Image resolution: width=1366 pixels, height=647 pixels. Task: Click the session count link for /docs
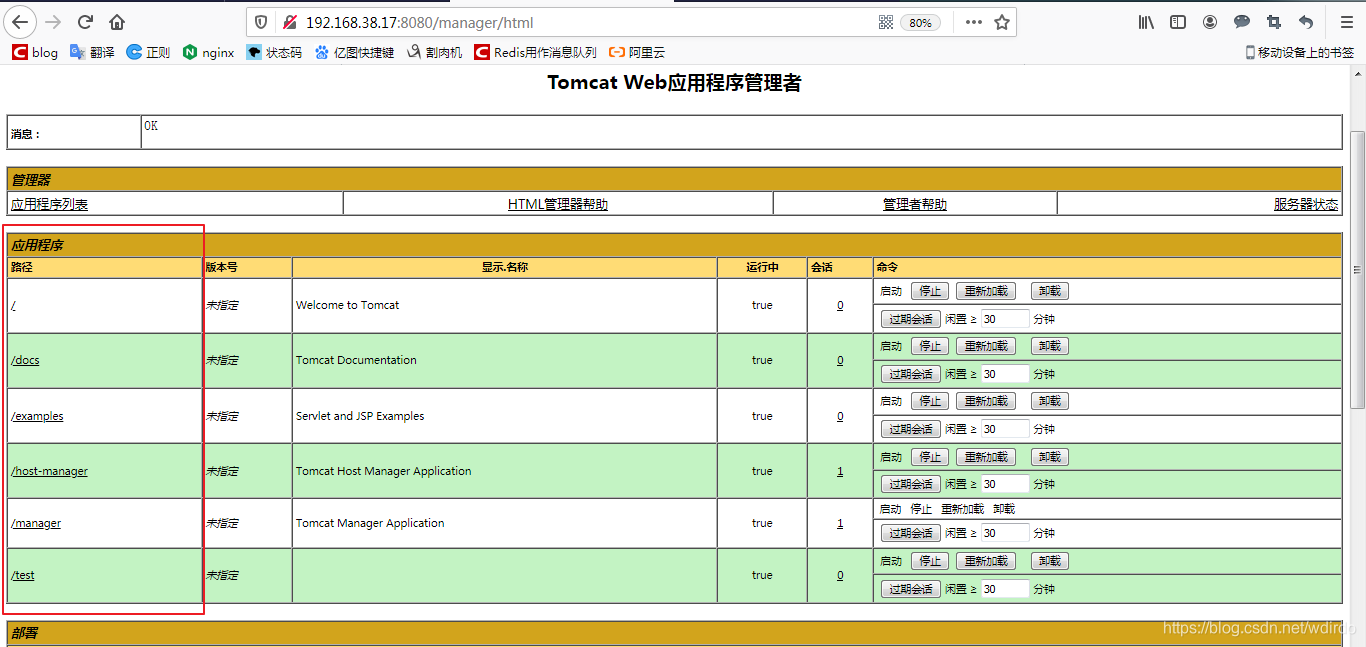[x=840, y=360]
